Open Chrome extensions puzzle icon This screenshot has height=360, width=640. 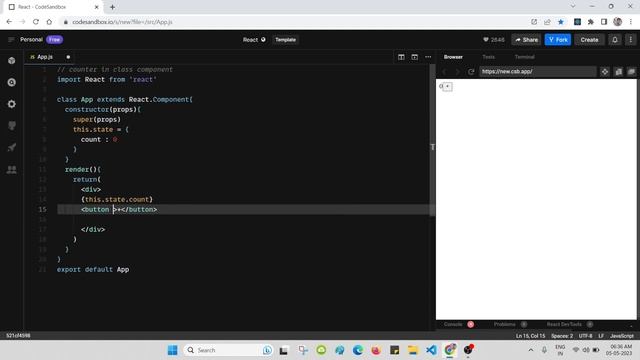coord(591,22)
